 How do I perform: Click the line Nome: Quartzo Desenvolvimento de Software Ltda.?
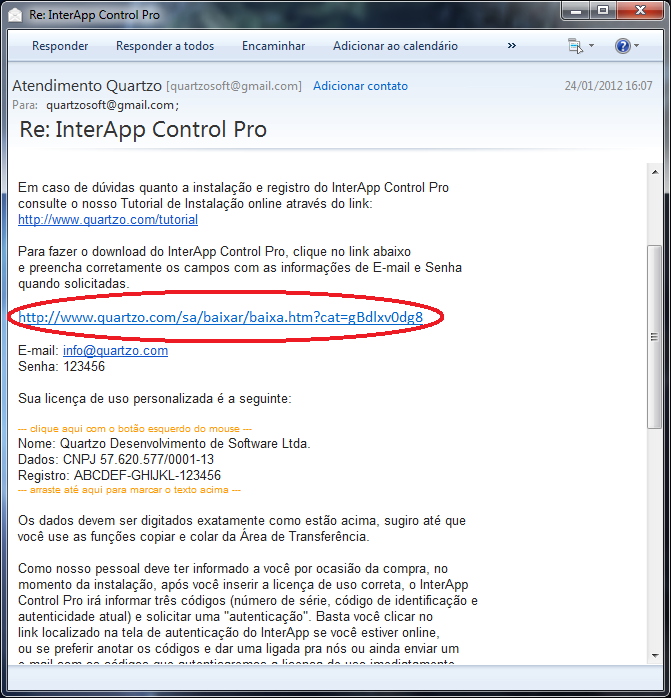point(164,443)
